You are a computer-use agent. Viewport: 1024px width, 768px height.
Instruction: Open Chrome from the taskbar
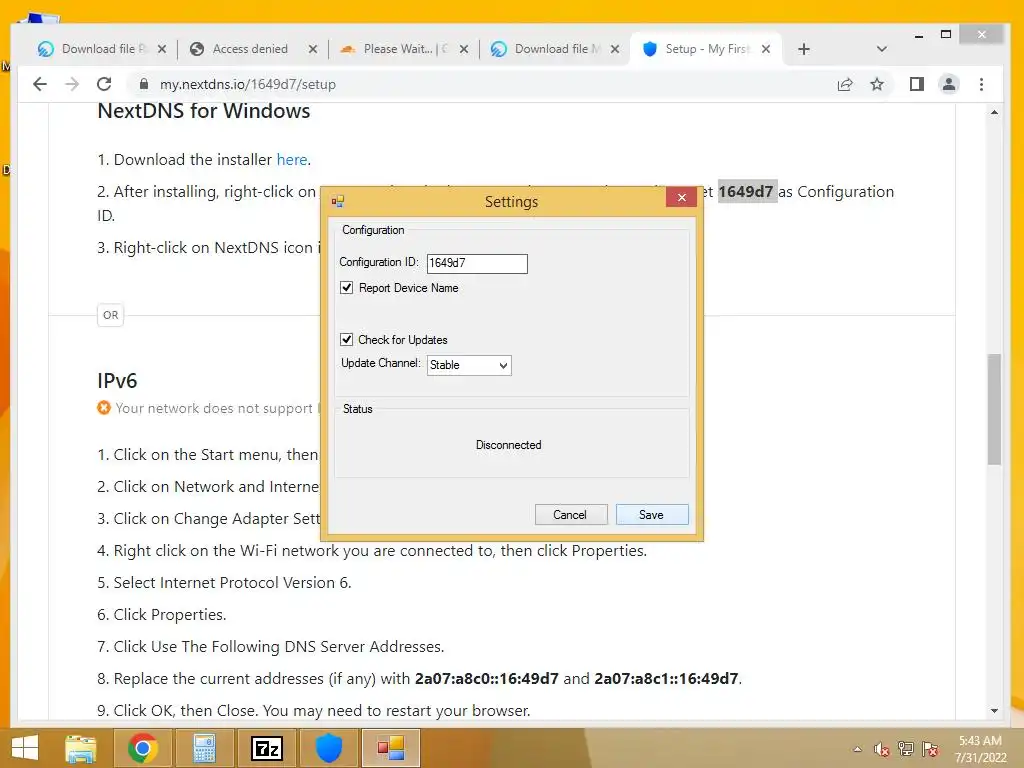pyautogui.click(x=142, y=748)
